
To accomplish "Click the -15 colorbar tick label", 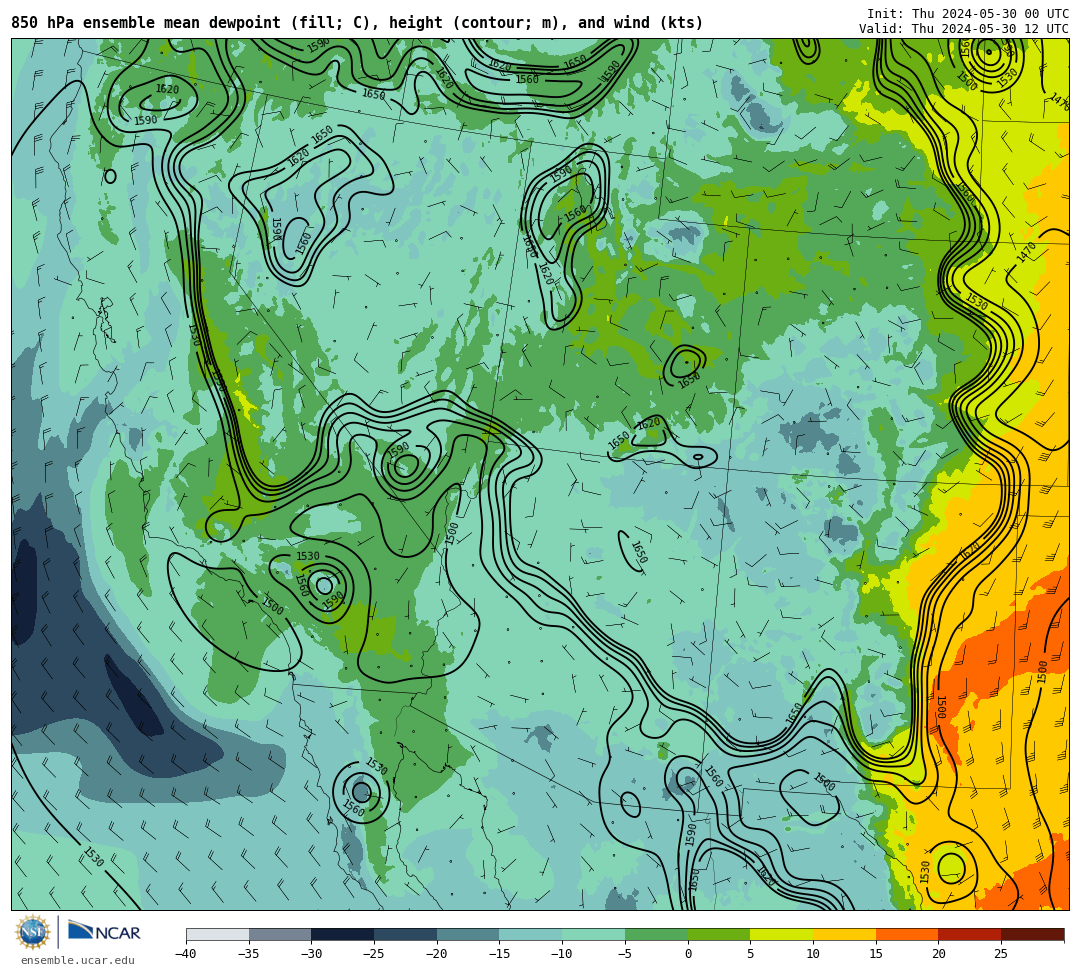I will click(x=499, y=954).
